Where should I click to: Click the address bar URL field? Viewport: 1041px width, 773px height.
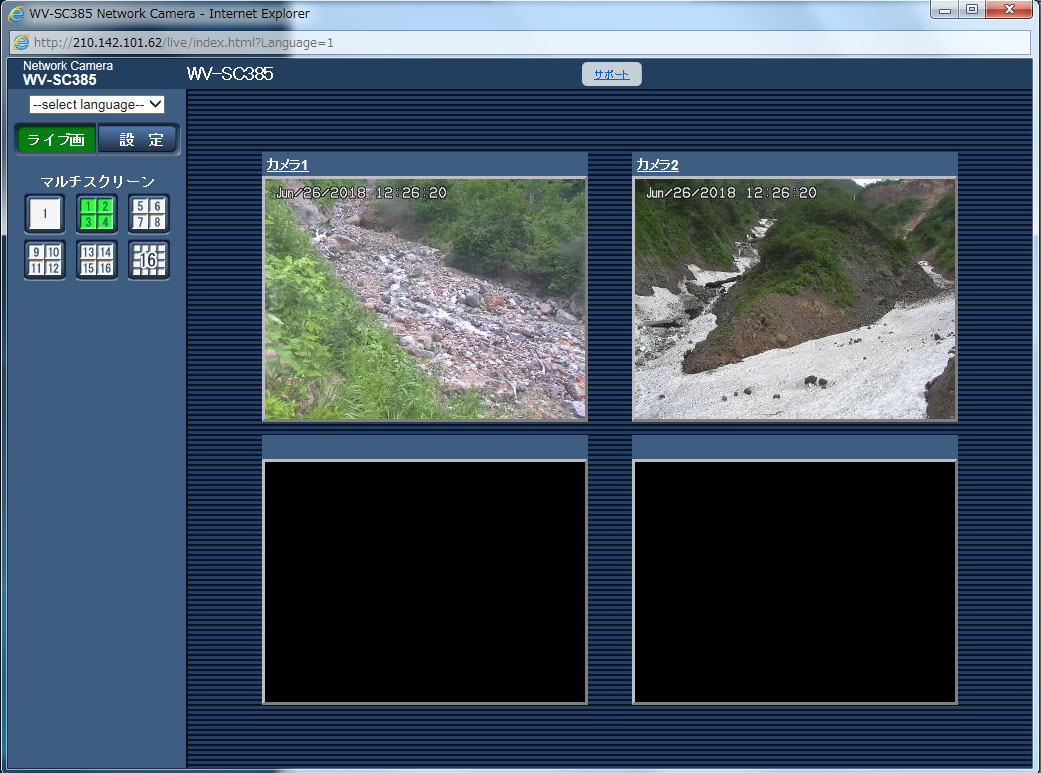click(x=520, y=43)
